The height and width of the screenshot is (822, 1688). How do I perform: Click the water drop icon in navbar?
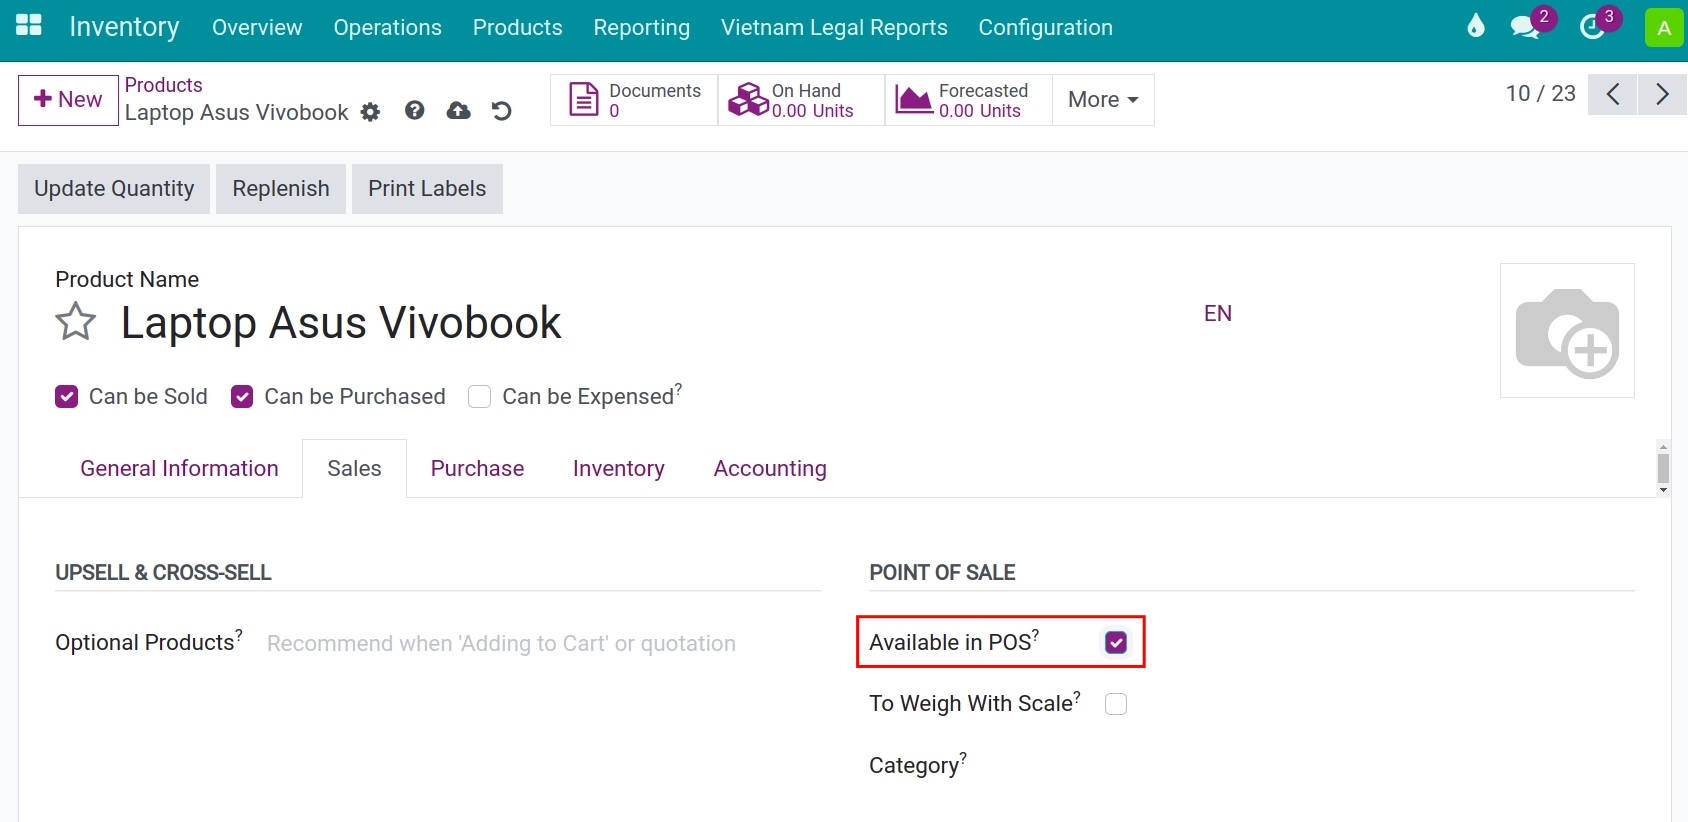(x=1476, y=27)
